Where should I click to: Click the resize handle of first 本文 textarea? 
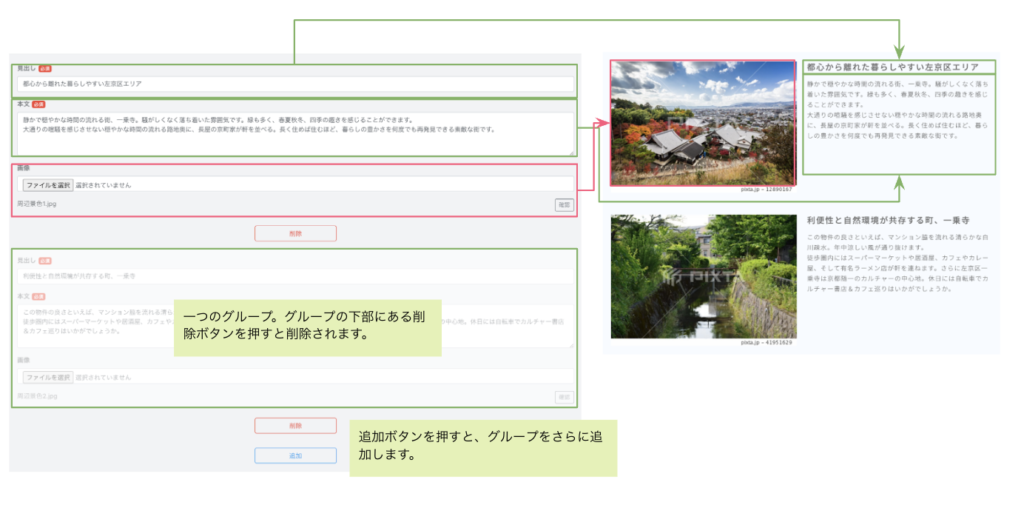(571, 151)
